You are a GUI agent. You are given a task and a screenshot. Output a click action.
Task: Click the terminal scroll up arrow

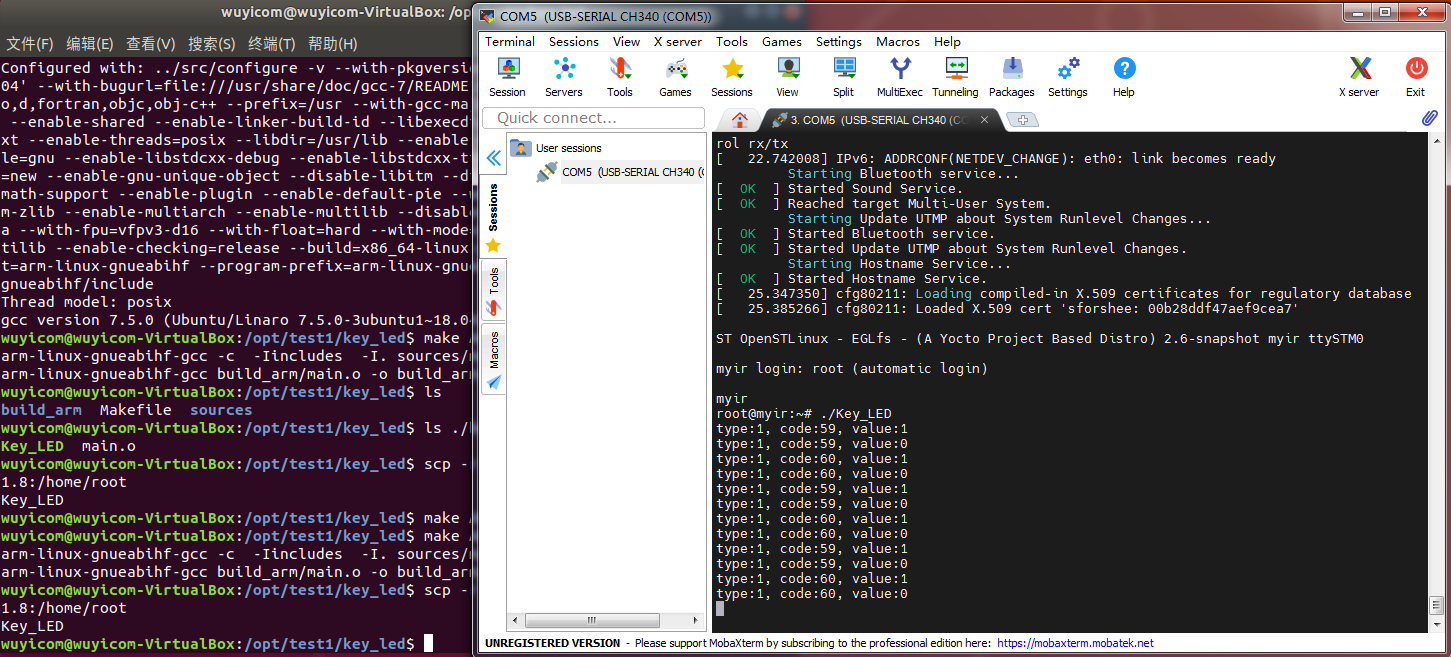[1436, 140]
